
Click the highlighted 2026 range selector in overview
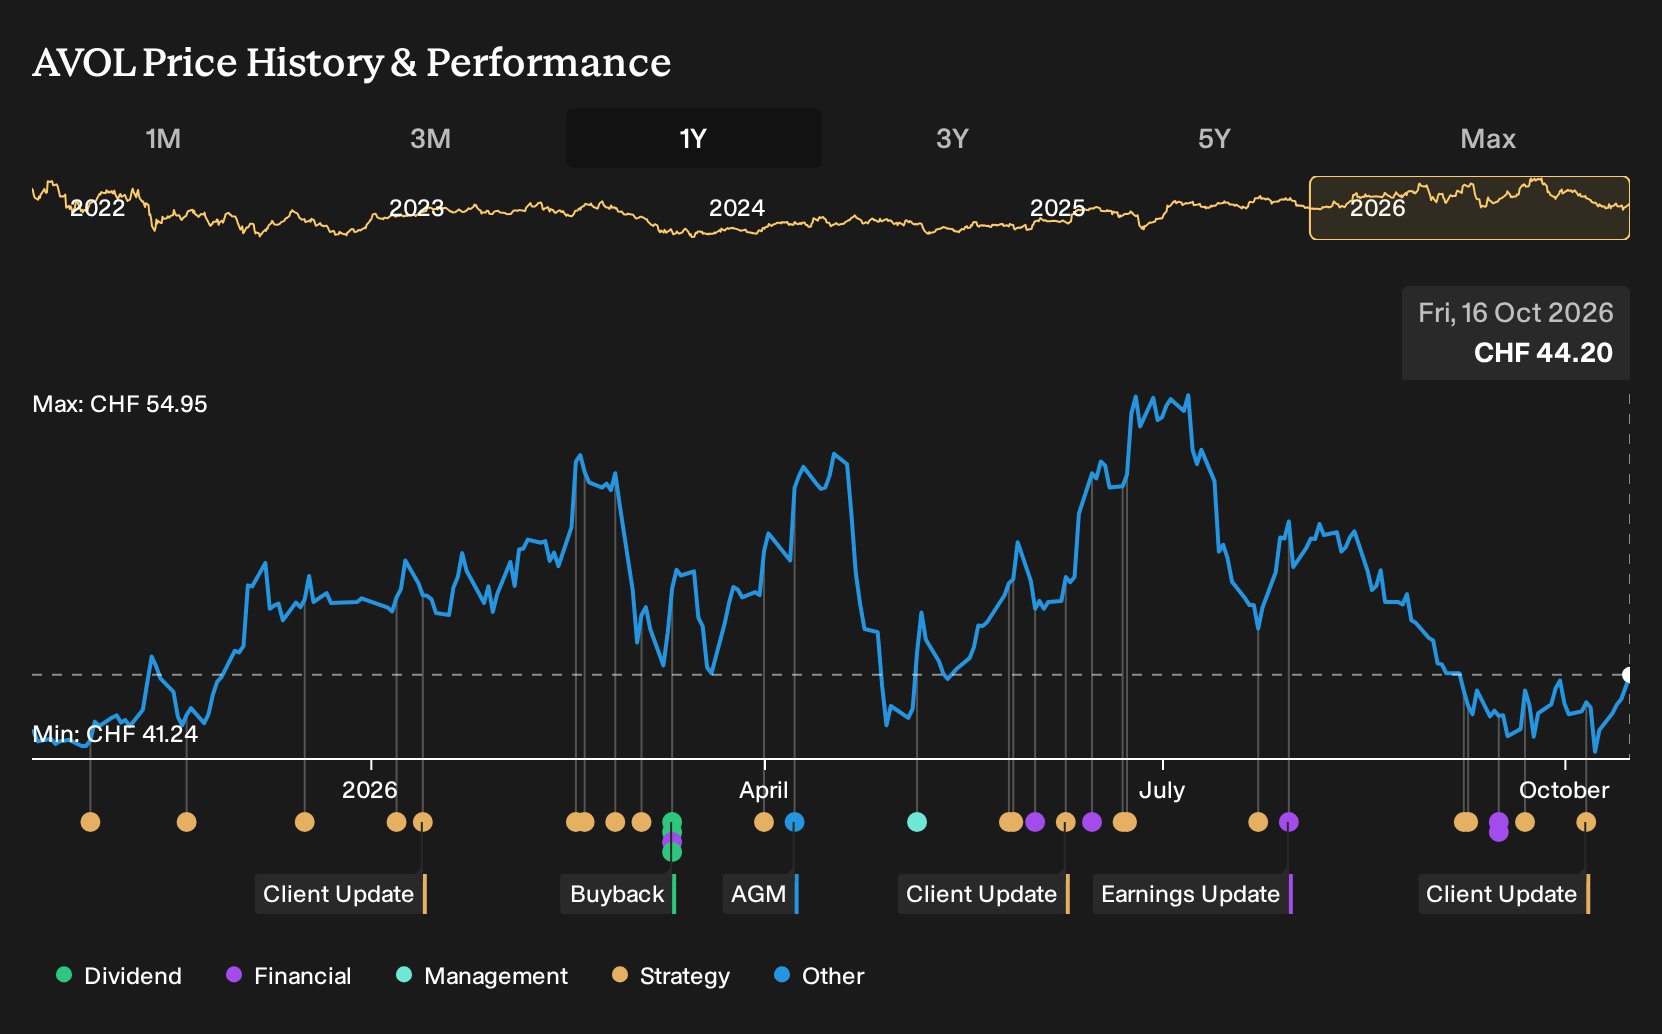click(1469, 208)
